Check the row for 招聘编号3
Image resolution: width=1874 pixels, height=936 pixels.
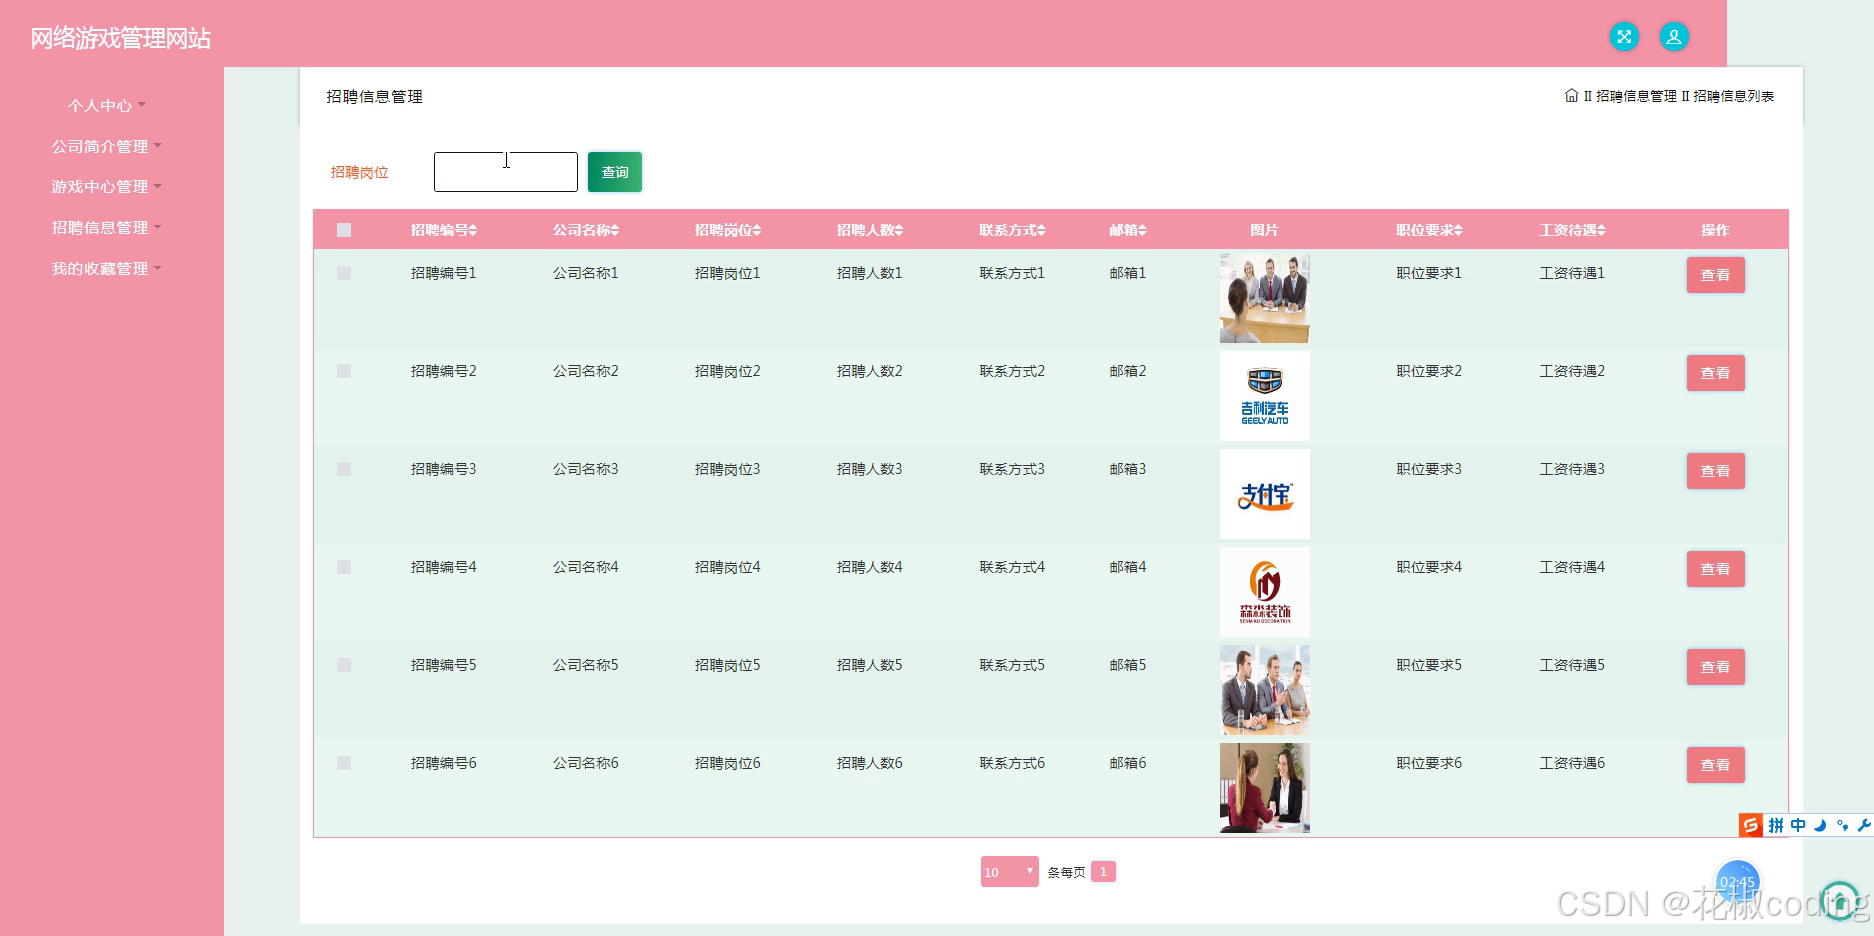coord(344,469)
